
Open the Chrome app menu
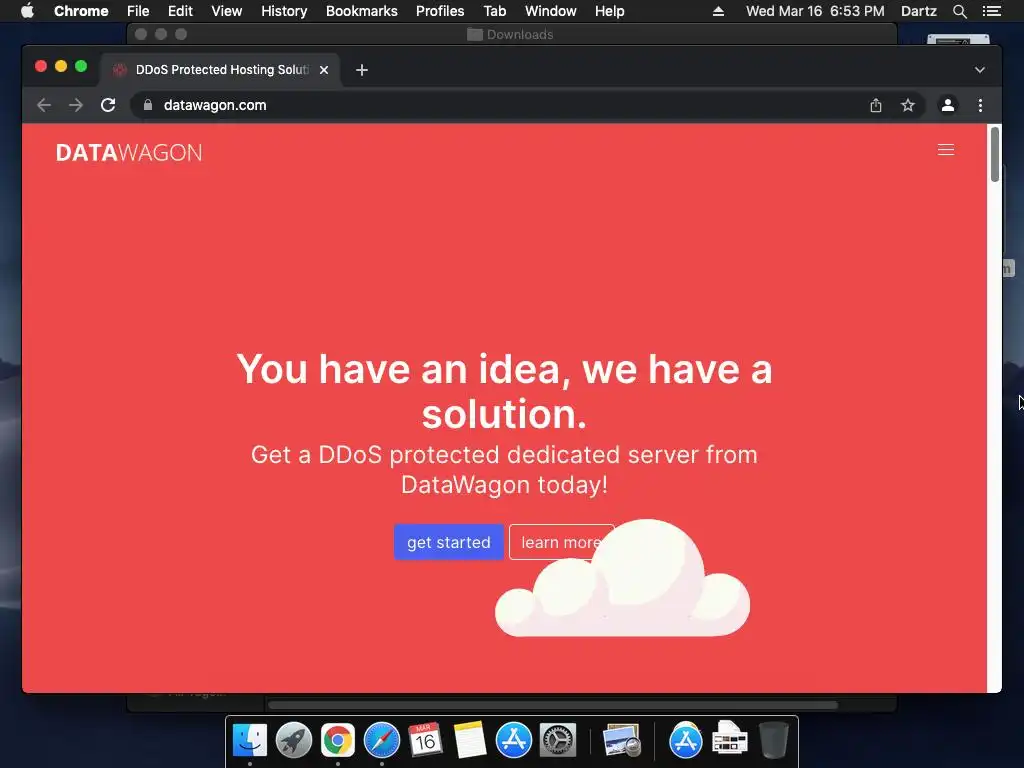click(x=81, y=11)
